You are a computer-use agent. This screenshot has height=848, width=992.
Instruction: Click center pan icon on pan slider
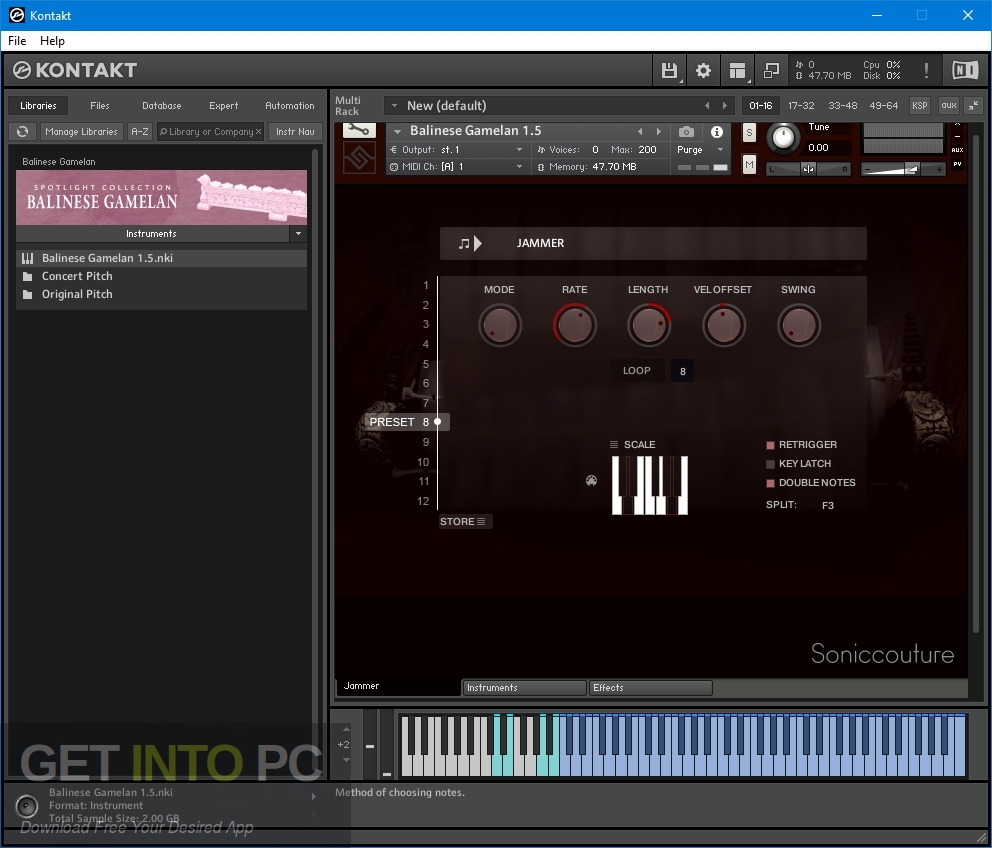808,169
